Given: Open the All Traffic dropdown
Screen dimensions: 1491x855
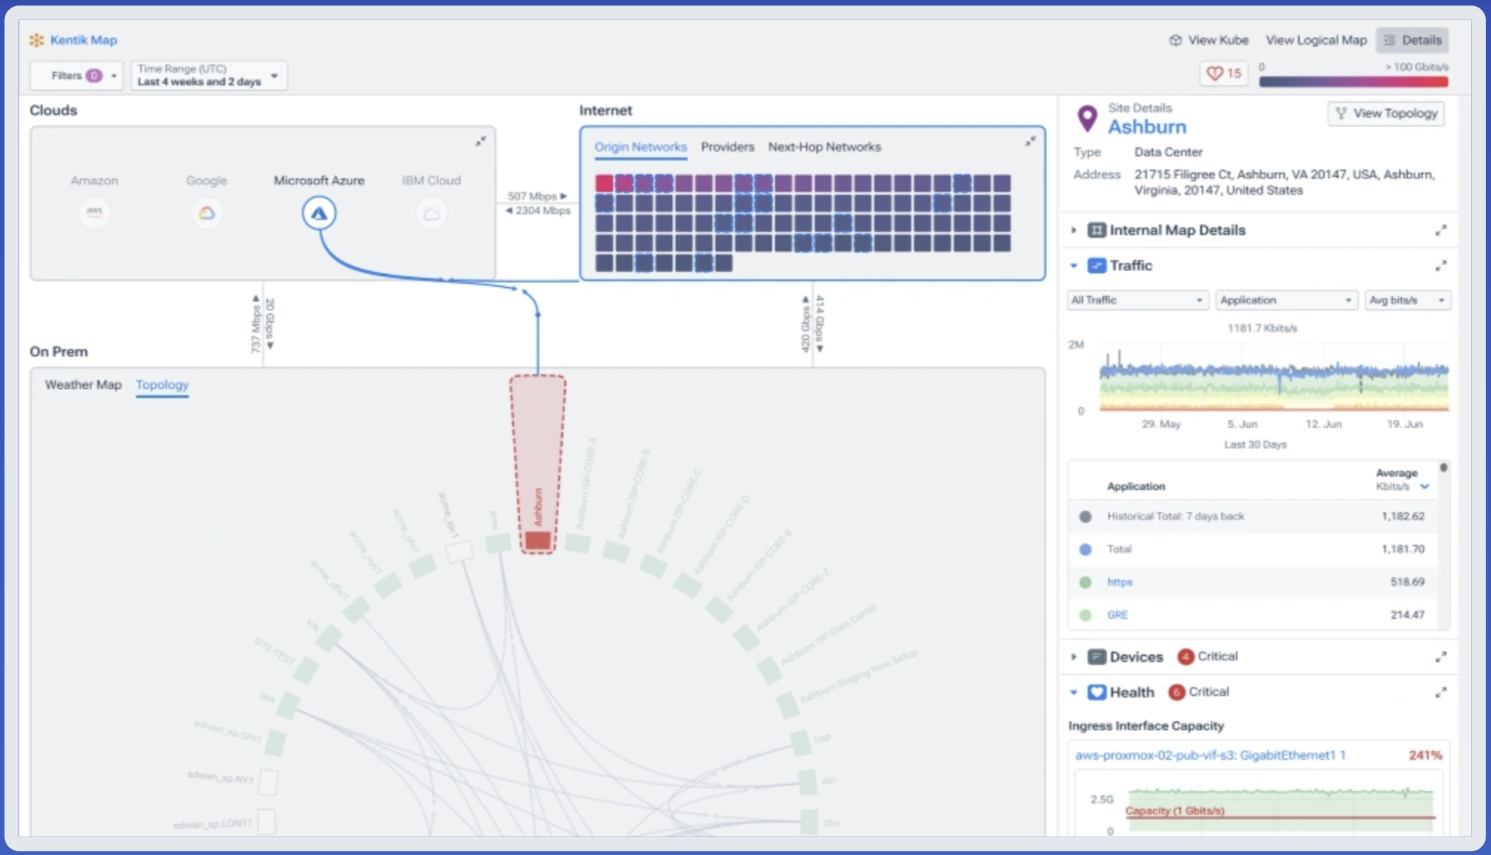Looking at the screenshot, I should click(1136, 300).
